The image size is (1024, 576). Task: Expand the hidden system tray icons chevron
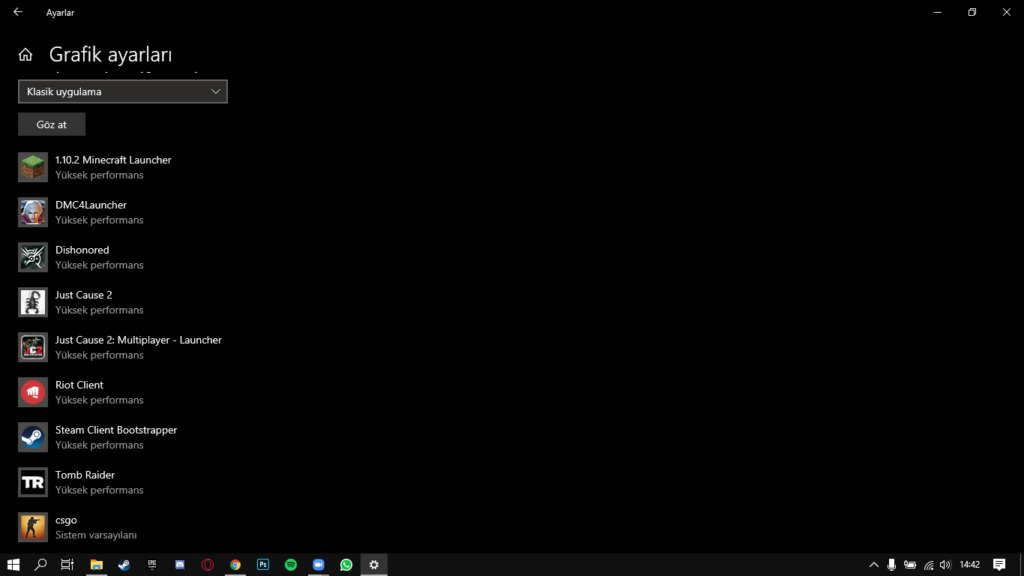click(x=873, y=565)
